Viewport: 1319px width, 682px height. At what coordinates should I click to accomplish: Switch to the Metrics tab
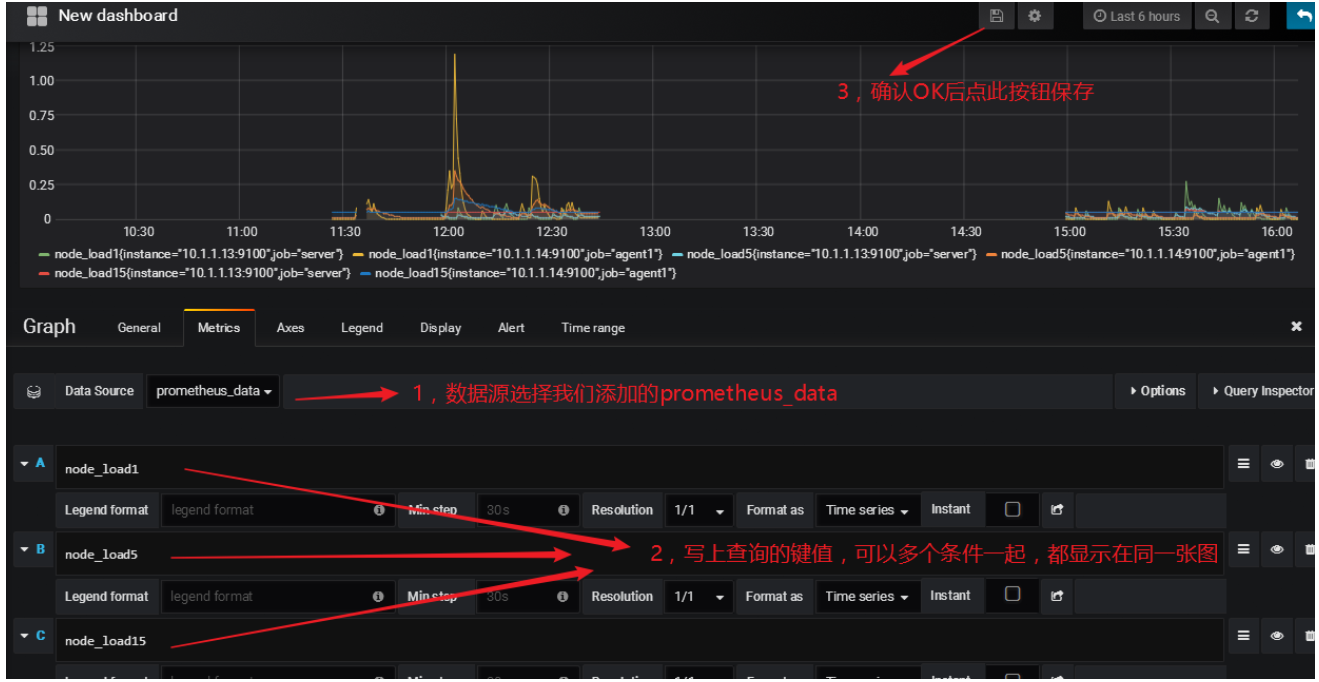click(x=219, y=328)
